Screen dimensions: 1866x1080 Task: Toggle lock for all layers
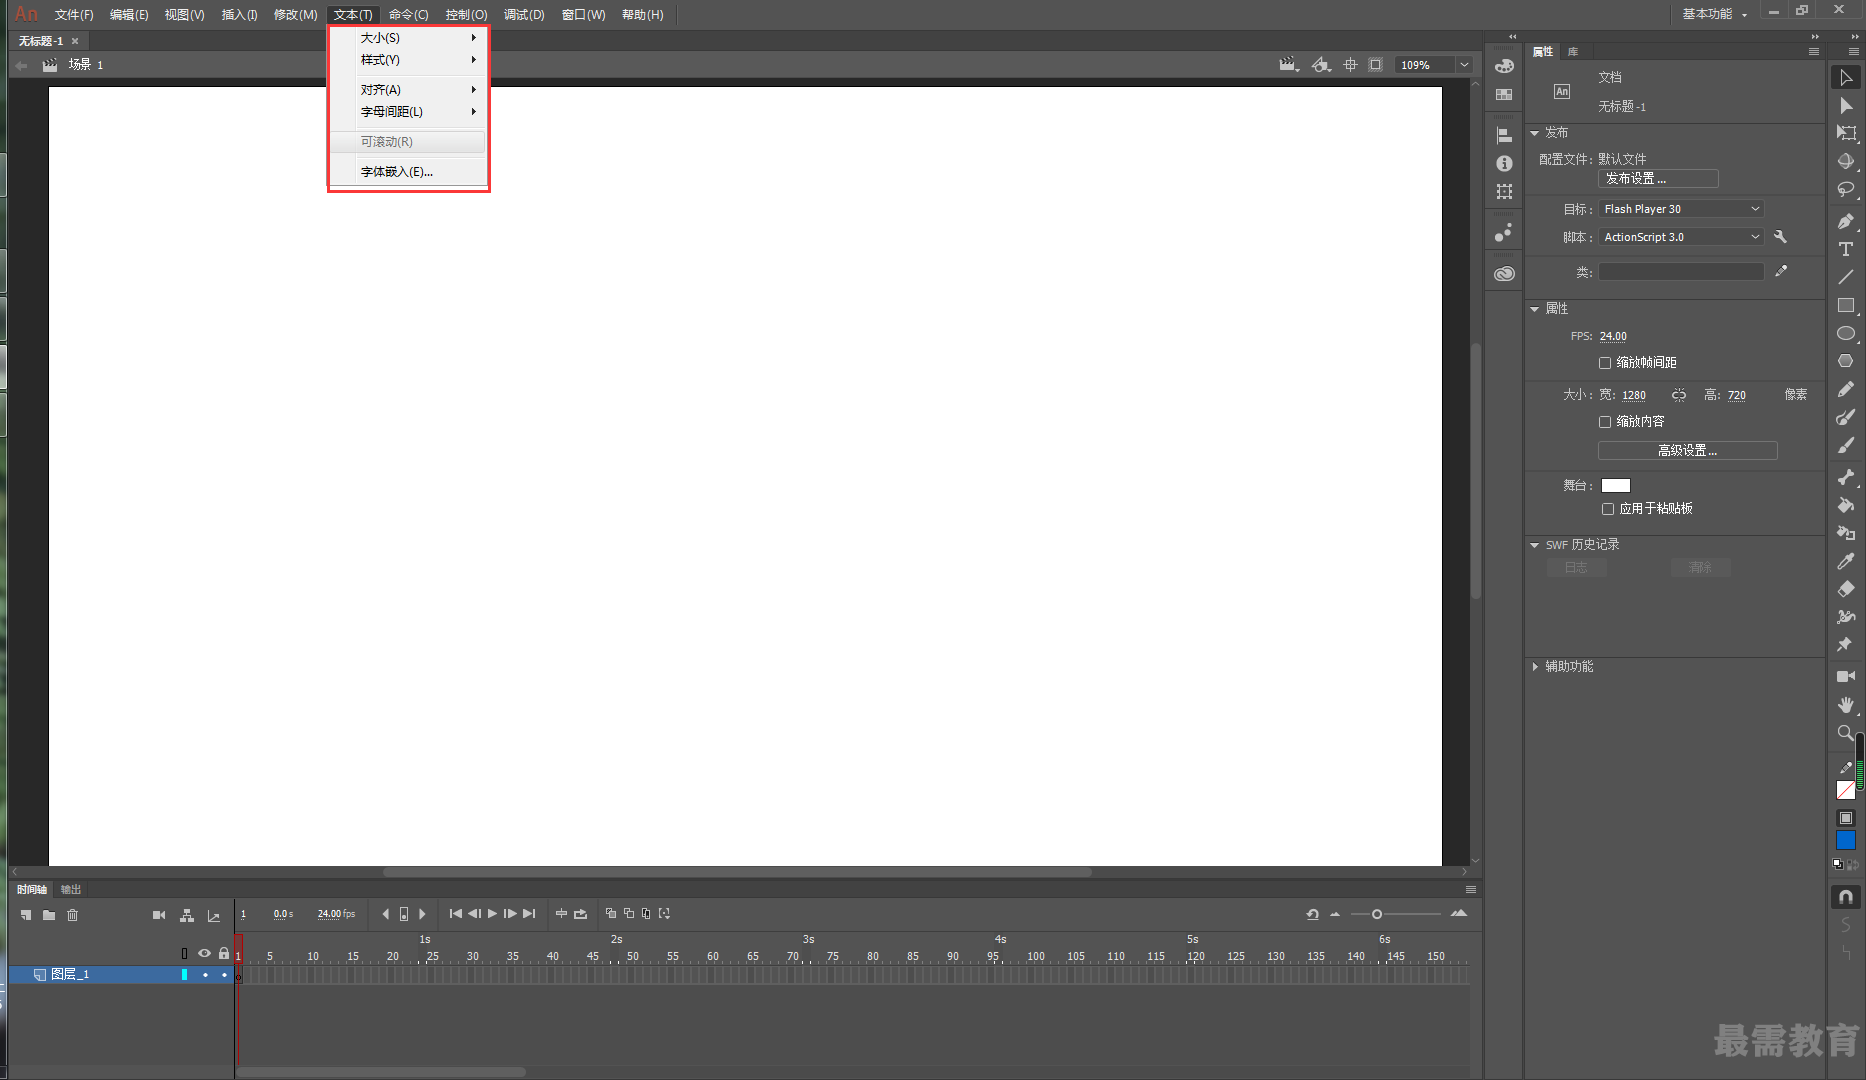click(224, 953)
